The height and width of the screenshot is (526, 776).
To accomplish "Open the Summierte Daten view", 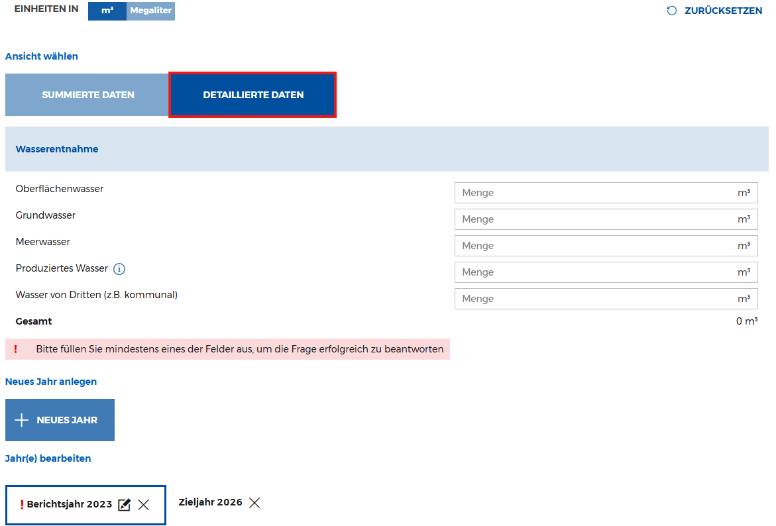I will (x=87, y=95).
